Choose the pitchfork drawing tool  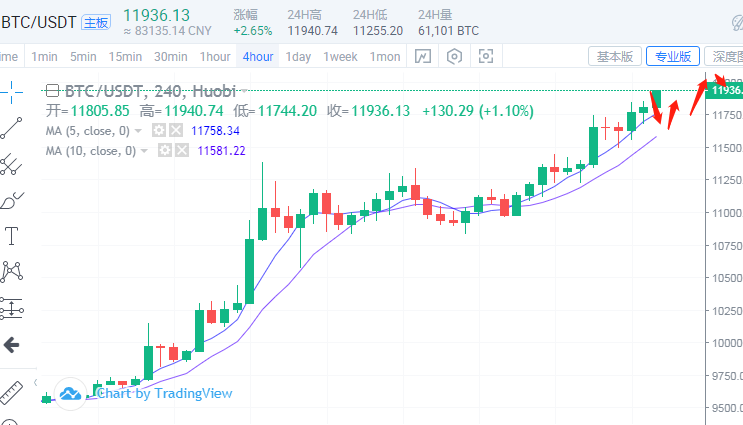[x=11, y=164]
